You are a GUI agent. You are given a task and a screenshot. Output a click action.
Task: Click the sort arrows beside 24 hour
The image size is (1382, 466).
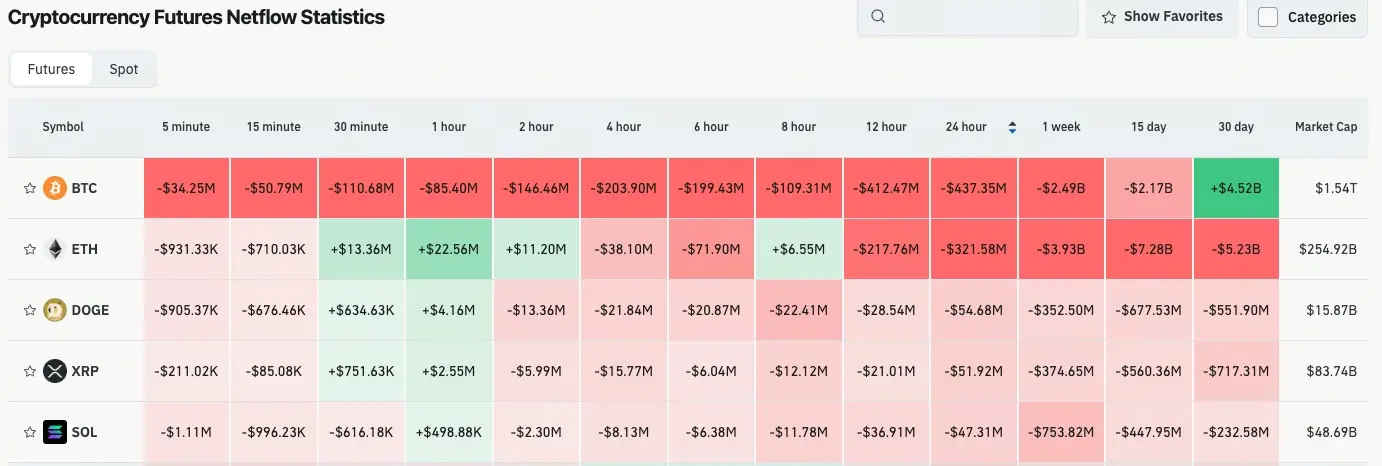1012,127
